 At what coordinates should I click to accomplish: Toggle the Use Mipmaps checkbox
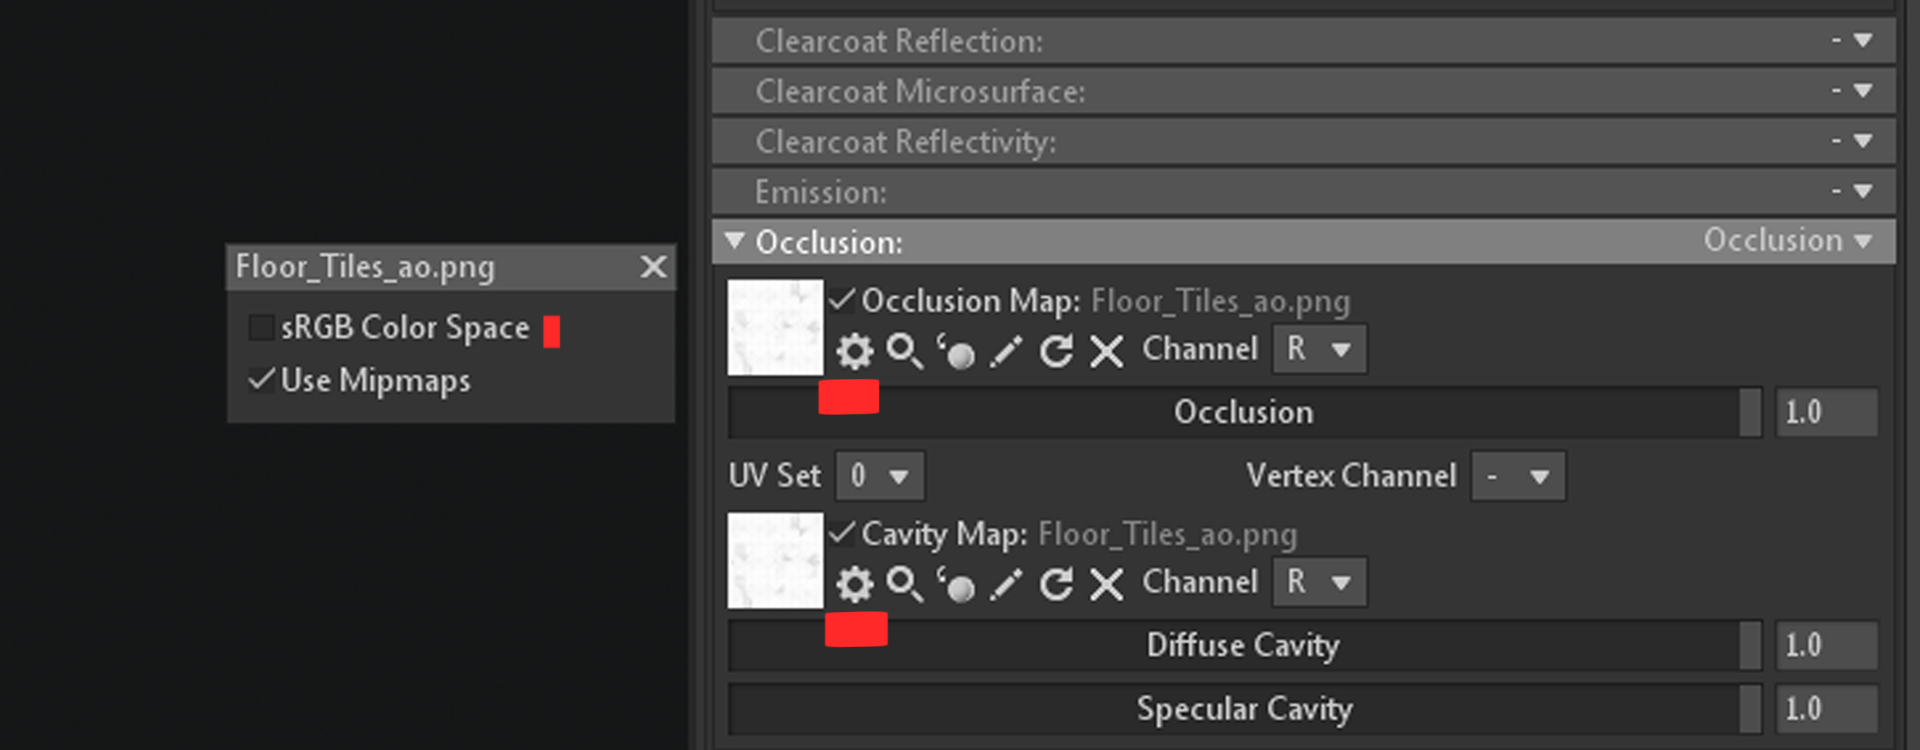click(260, 380)
